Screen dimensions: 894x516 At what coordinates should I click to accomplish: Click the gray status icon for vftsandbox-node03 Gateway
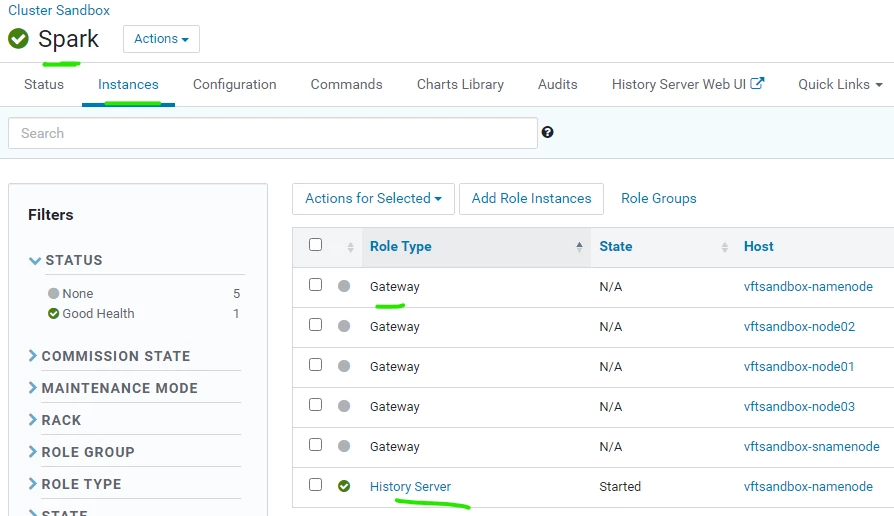pyautogui.click(x=344, y=406)
